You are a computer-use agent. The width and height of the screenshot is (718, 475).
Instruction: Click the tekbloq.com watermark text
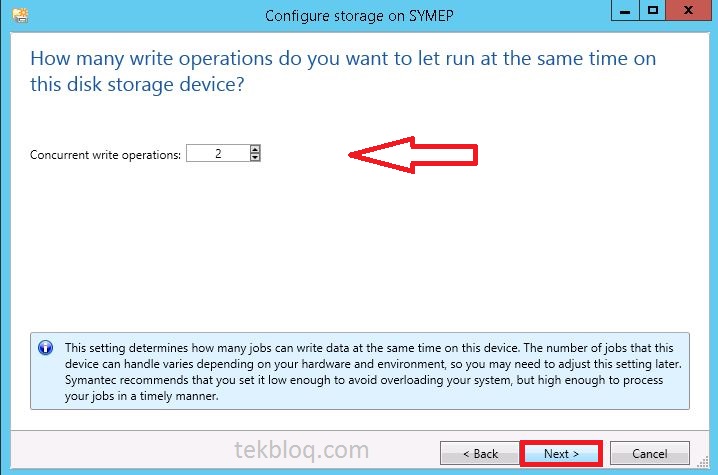pos(301,450)
